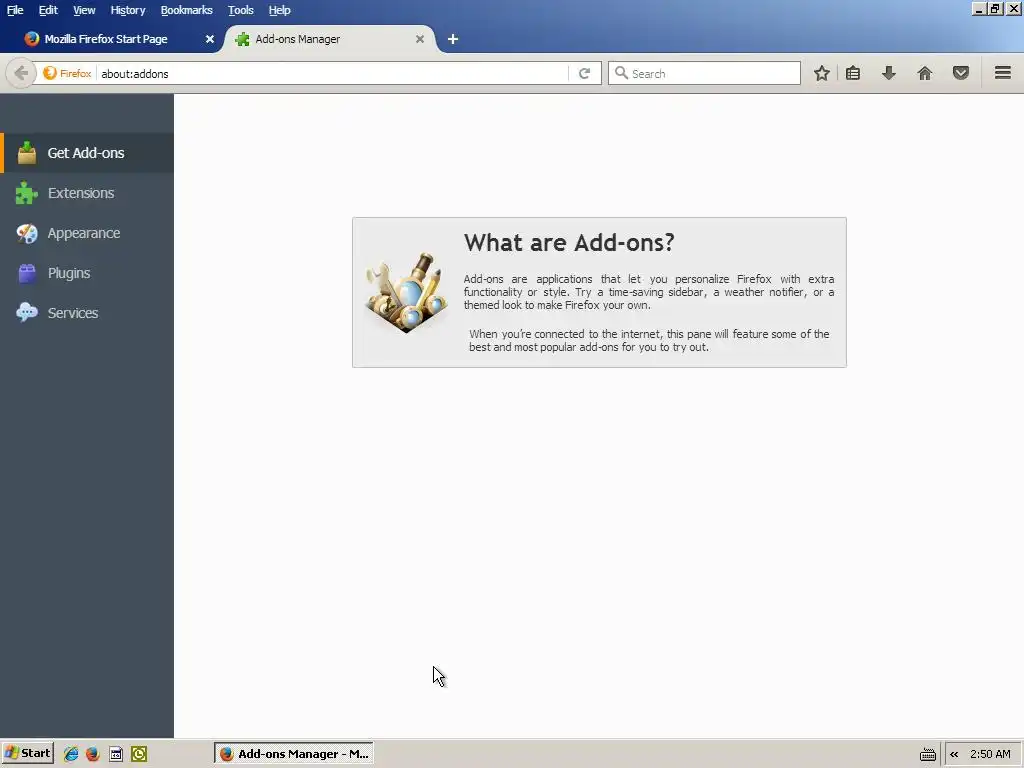Launch Firefox from quick launch
The width and height of the screenshot is (1024, 768).
pyautogui.click(x=93, y=754)
